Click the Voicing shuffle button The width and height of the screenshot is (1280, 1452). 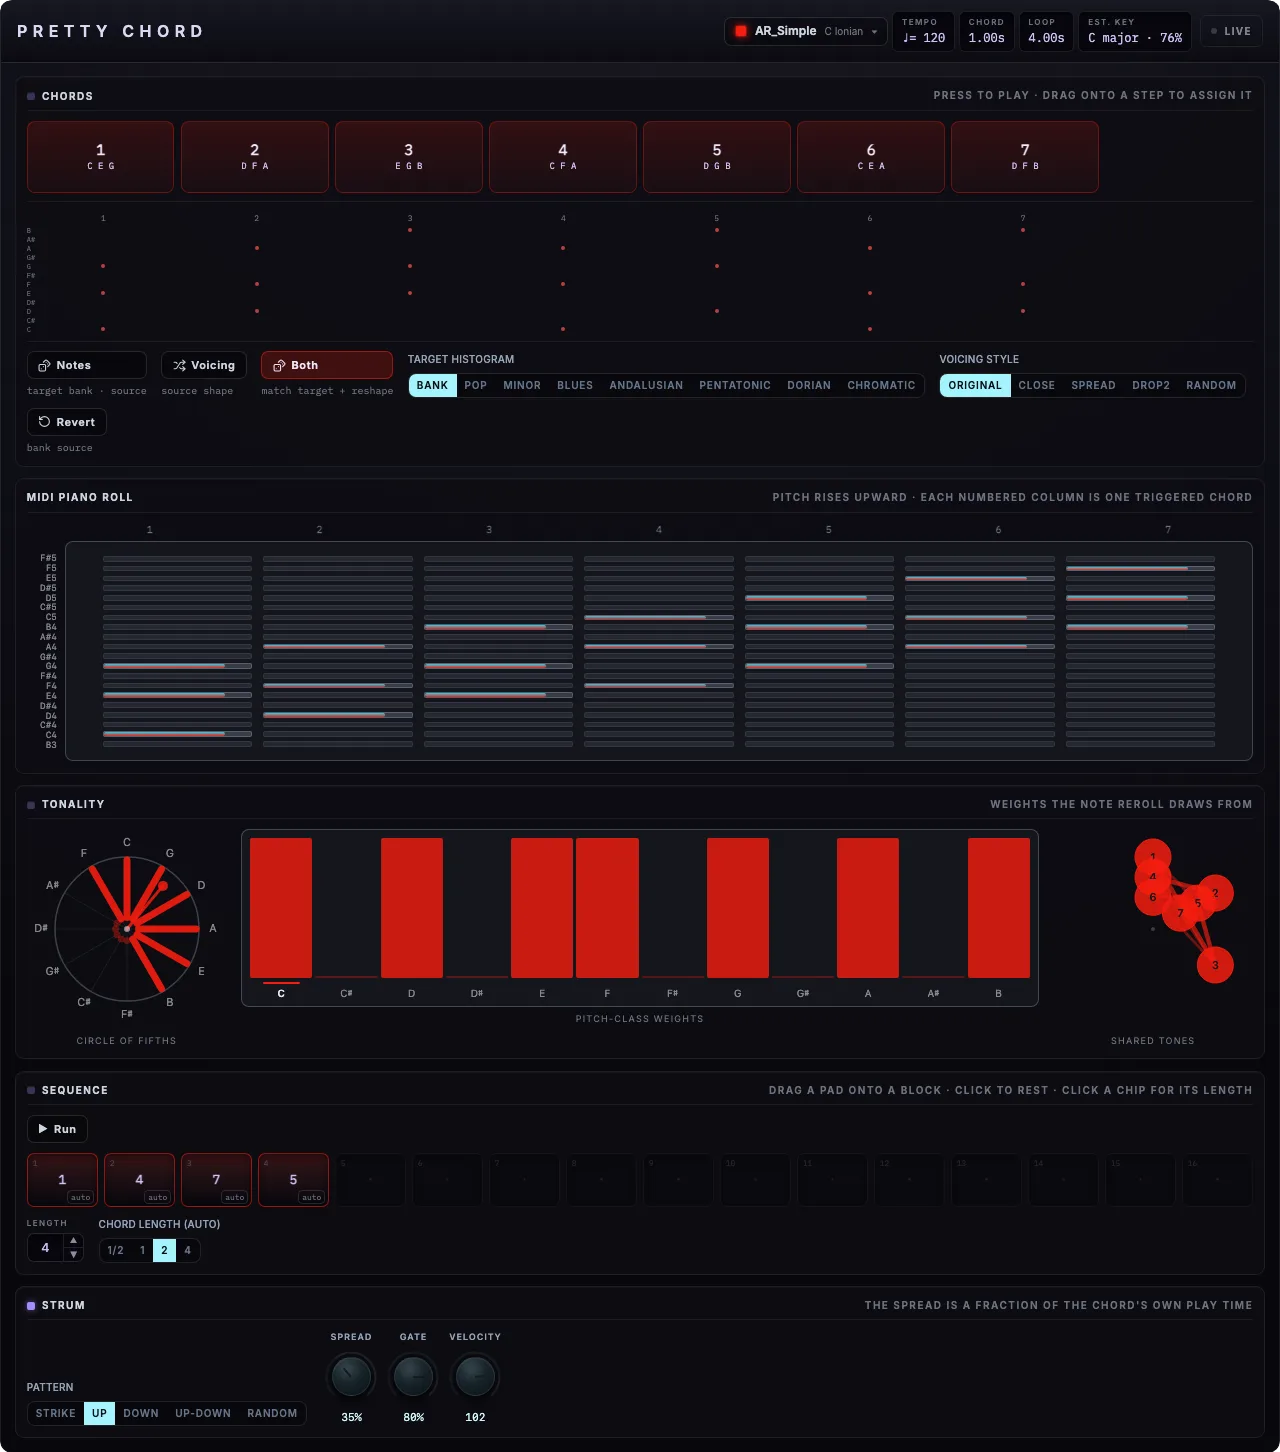[204, 365]
